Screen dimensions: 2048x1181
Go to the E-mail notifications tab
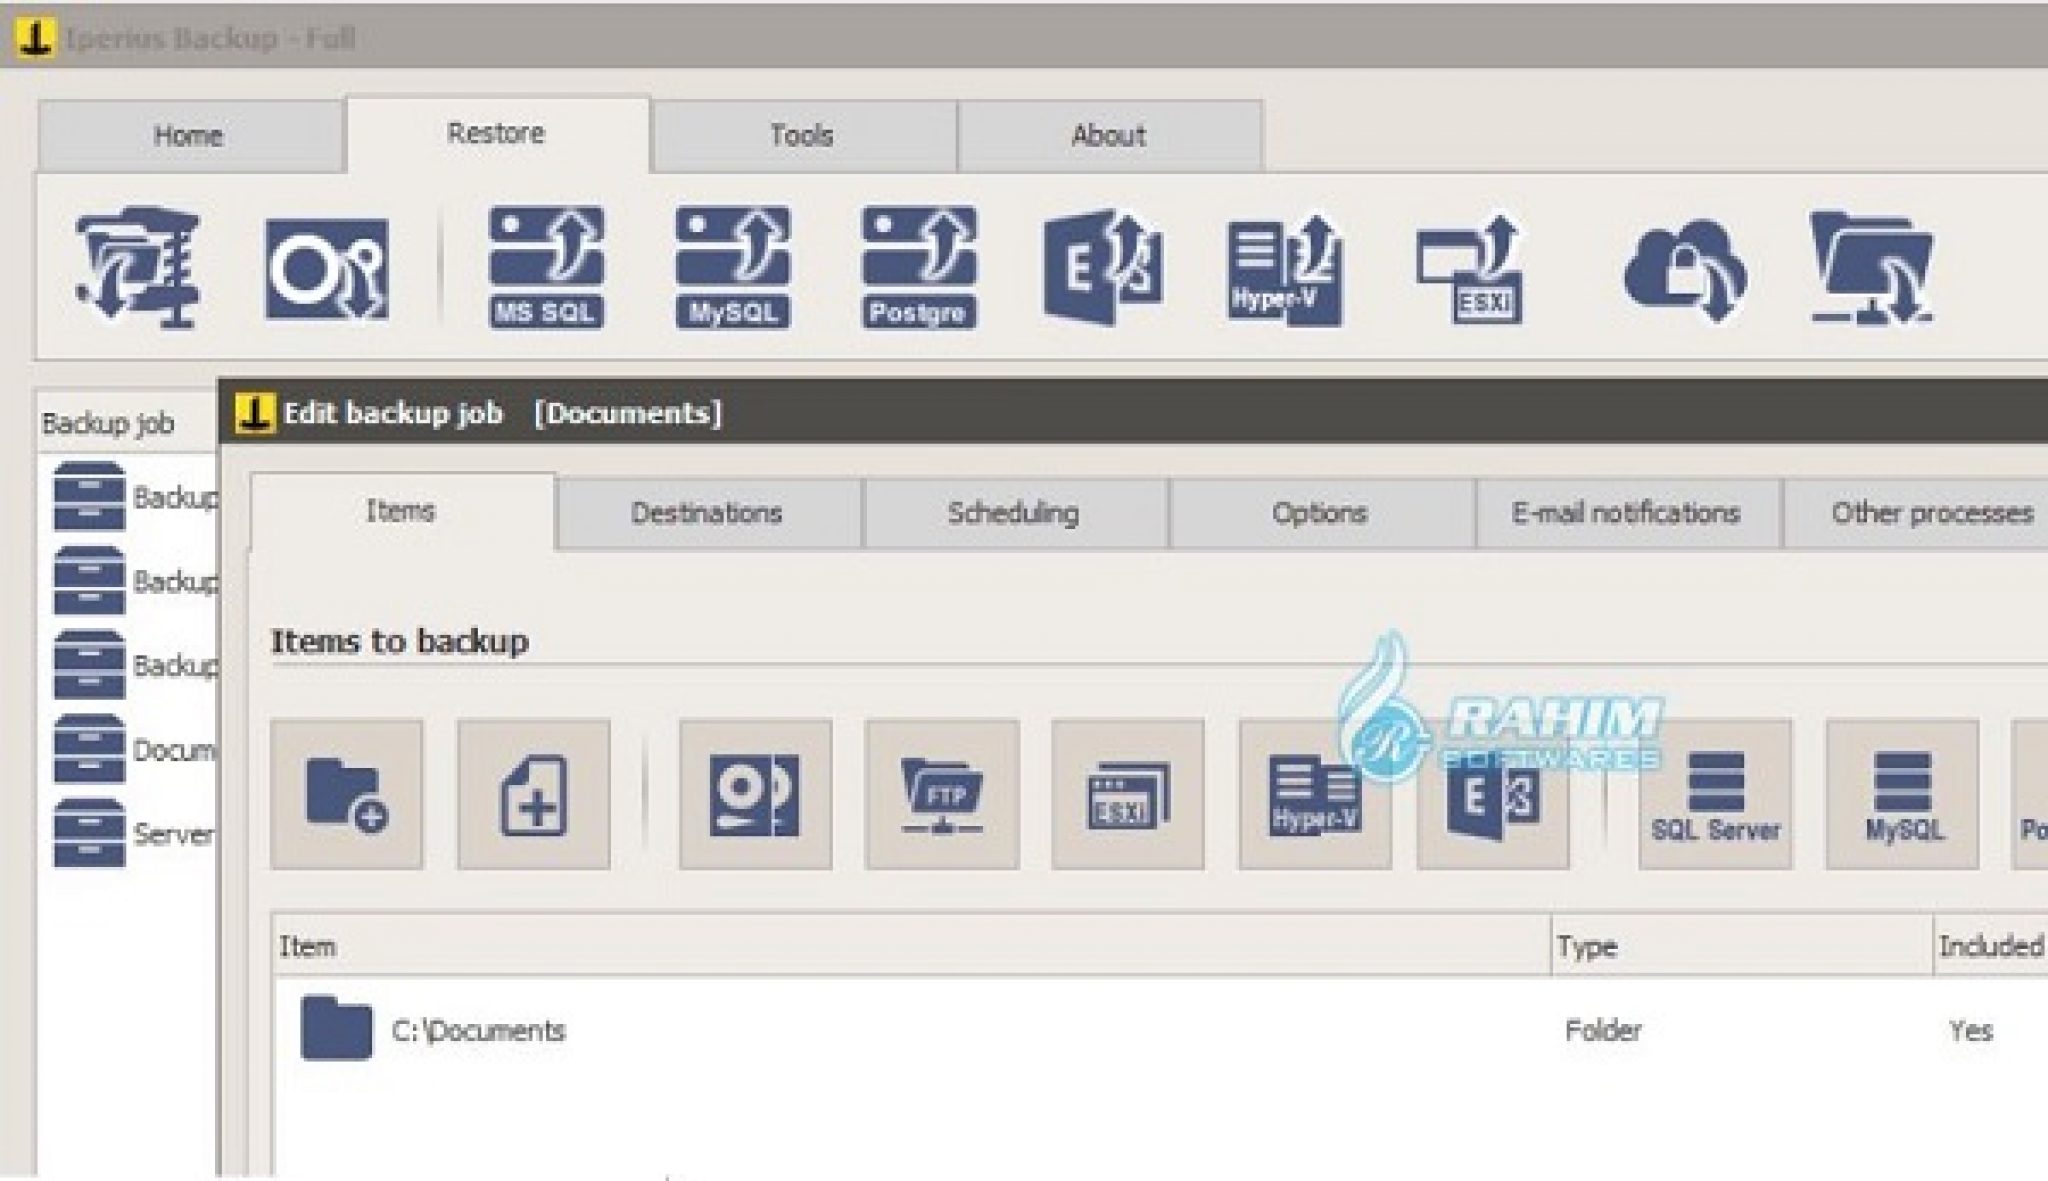1626,513
